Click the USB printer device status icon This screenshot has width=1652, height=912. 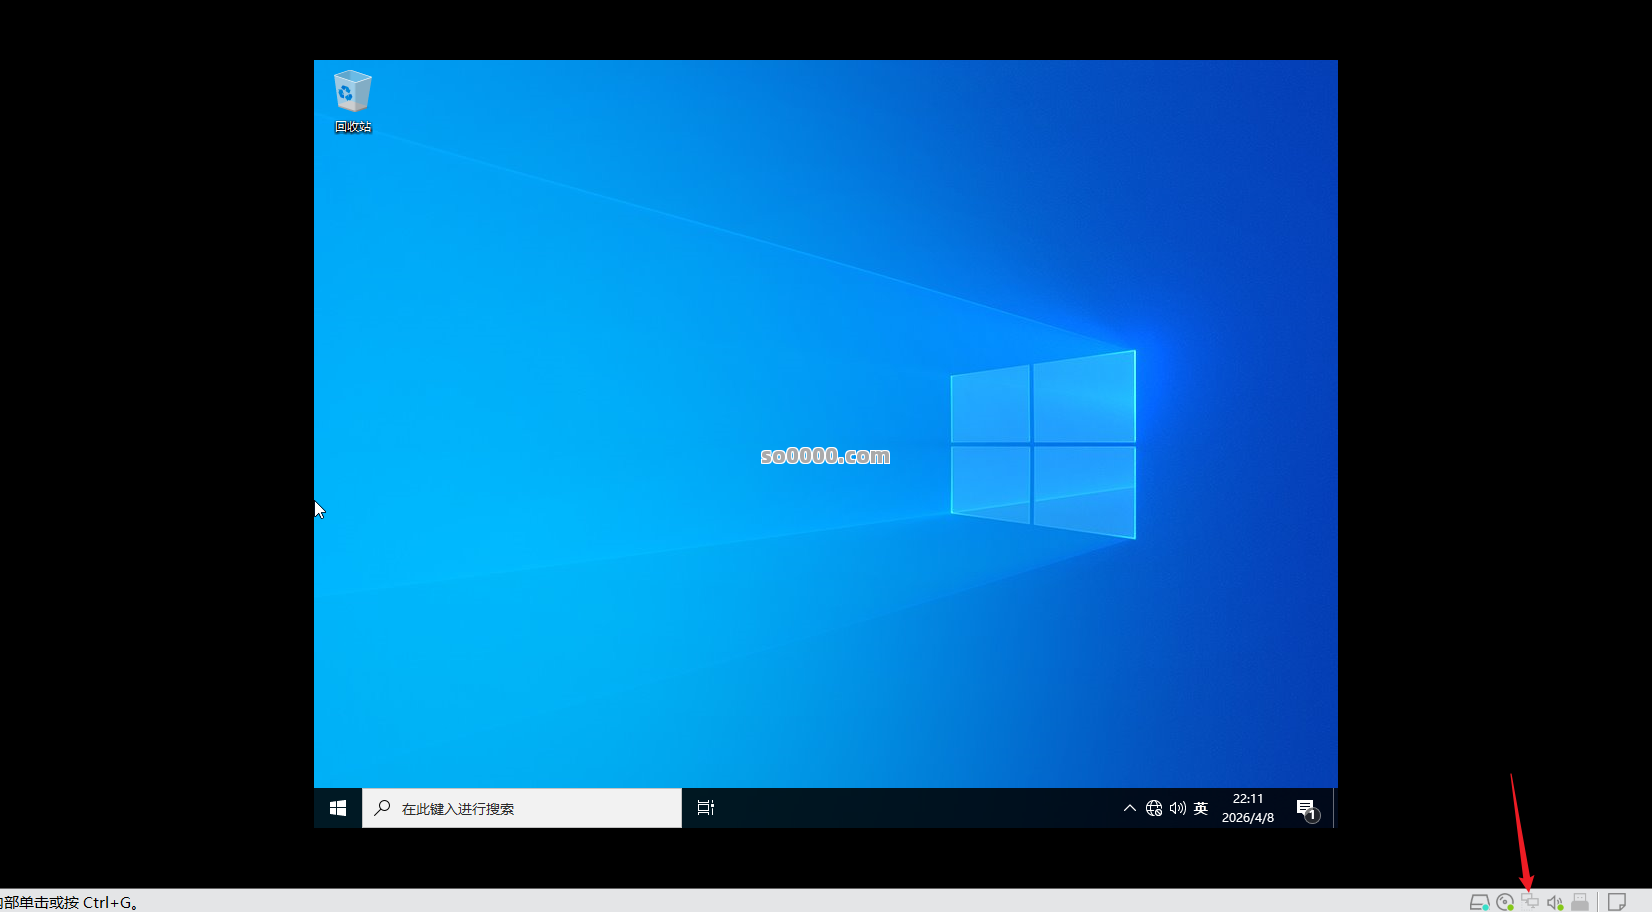point(1580,901)
